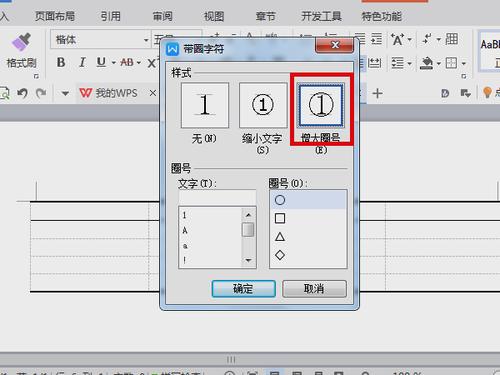Add new document tab with plus icon
The height and width of the screenshot is (375, 500).
(377, 93)
